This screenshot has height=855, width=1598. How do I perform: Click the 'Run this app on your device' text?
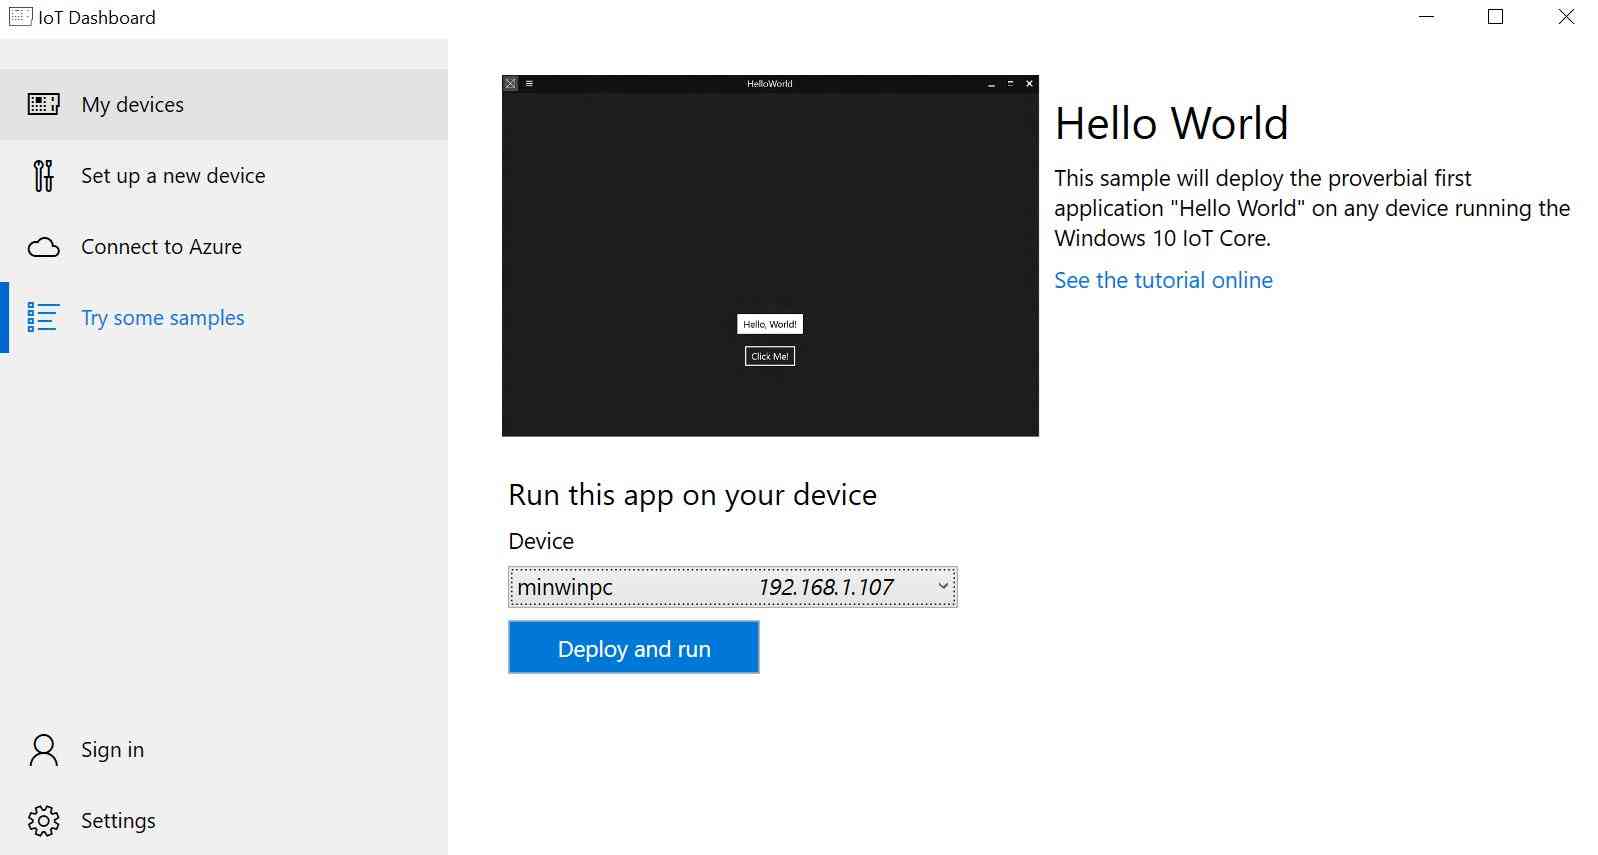pyautogui.click(x=692, y=495)
